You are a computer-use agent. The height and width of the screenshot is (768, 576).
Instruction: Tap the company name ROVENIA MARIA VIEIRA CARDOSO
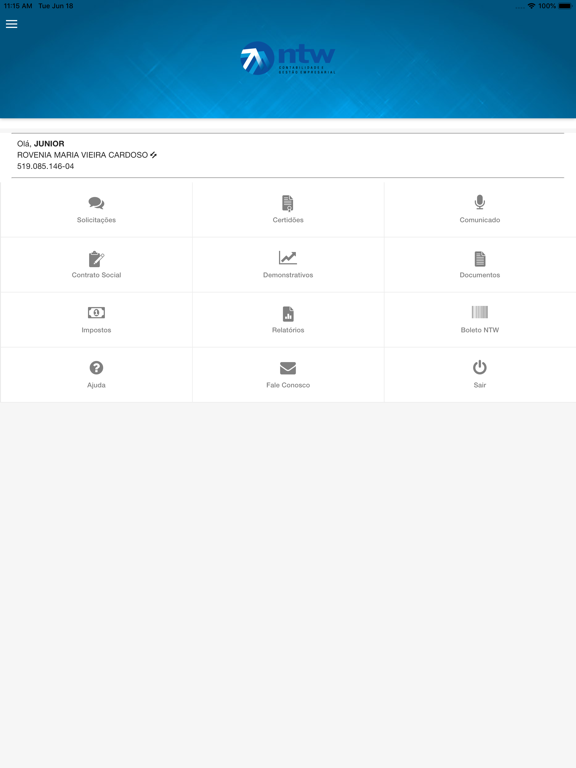(82, 155)
